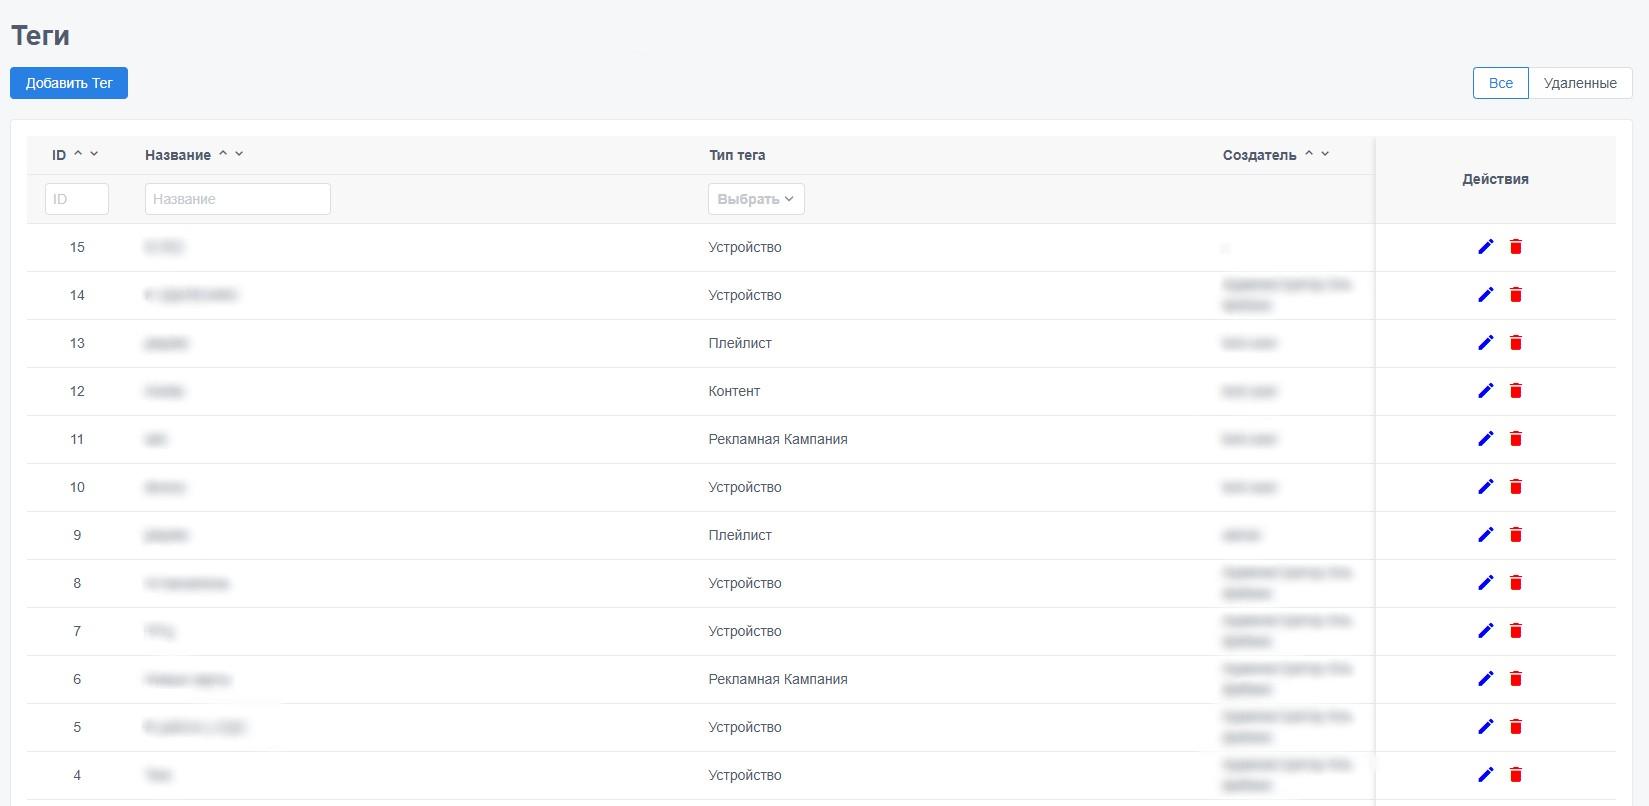Viewport: 1649px width, 806px height.
Task: Delete the tag with ID 5
Action: click(x=1516, y=727)
